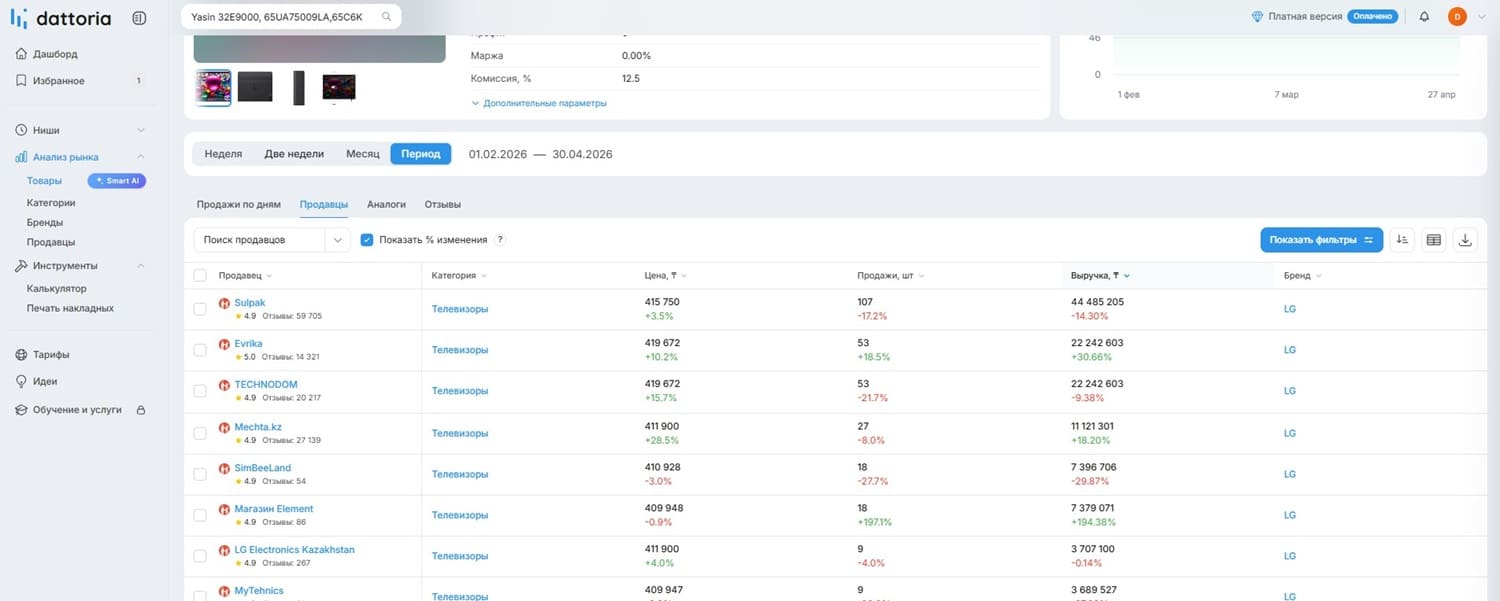Click the download export icon above table
Image resolution: width=1500 pixels, height=601 pixels.
1465,240
